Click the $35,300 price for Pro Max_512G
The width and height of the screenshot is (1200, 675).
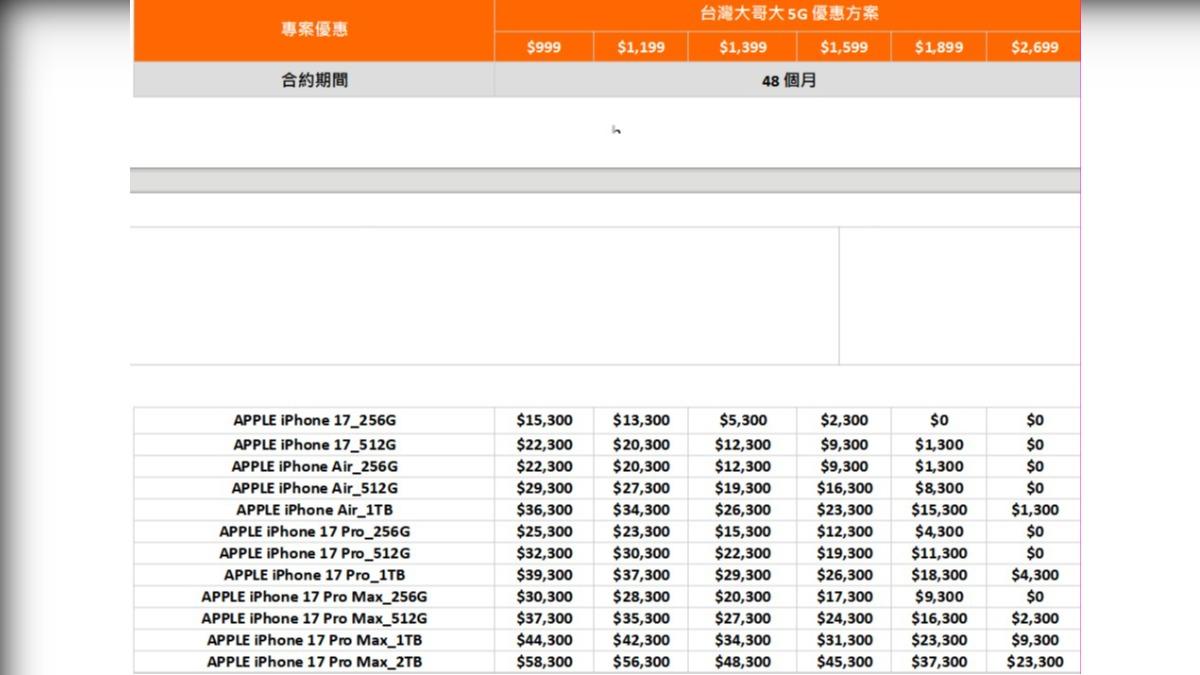pos(641,618)
